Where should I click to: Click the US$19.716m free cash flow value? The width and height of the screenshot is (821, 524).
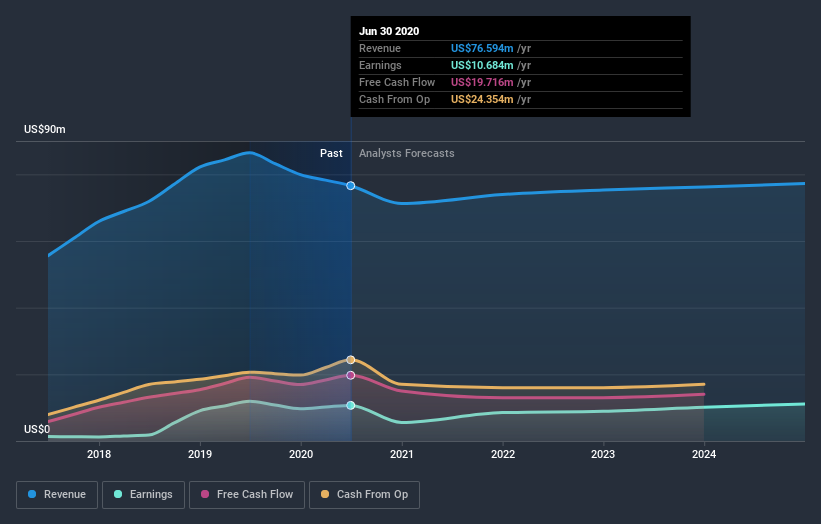(482, 82)
